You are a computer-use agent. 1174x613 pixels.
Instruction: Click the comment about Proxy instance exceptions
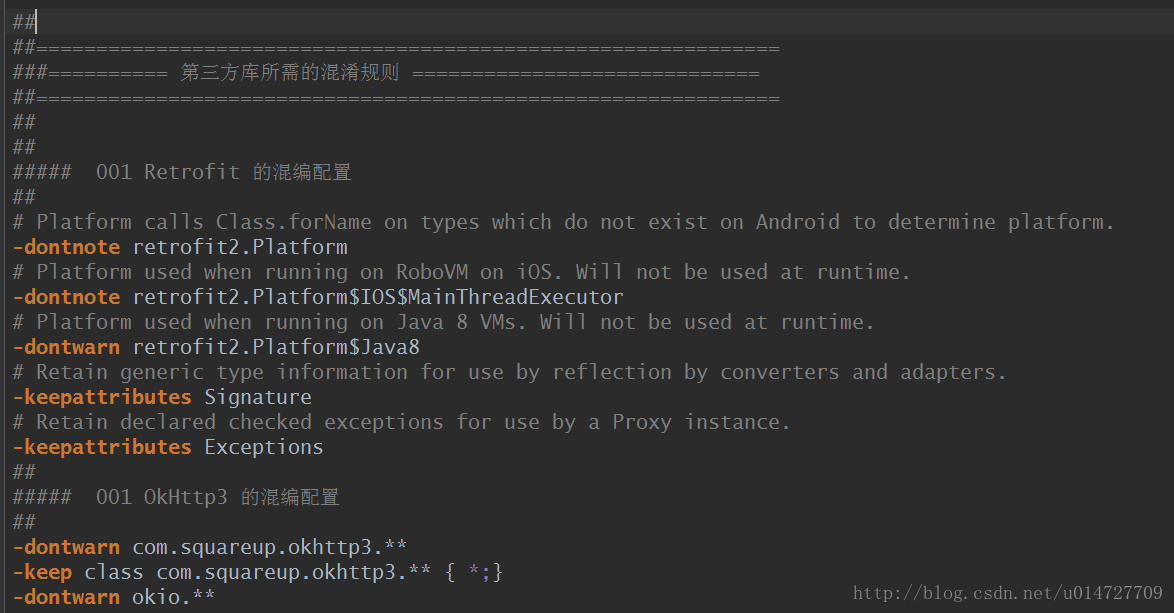[x=402, y=423]
